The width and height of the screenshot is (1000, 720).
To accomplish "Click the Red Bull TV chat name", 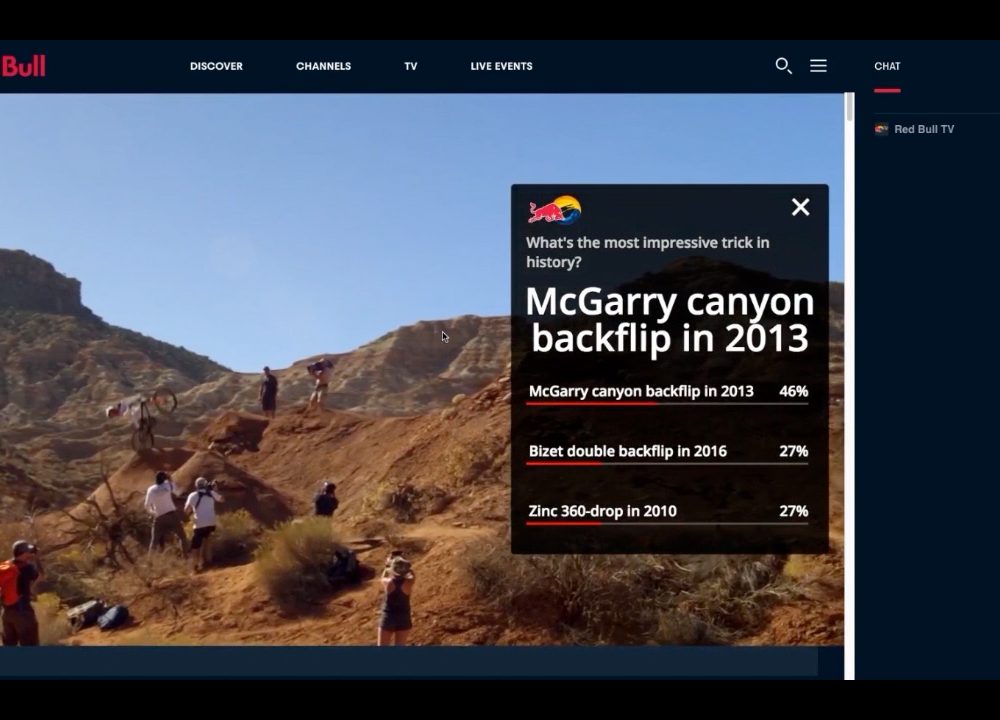I will pyautogui.click(x=924, y=129).
